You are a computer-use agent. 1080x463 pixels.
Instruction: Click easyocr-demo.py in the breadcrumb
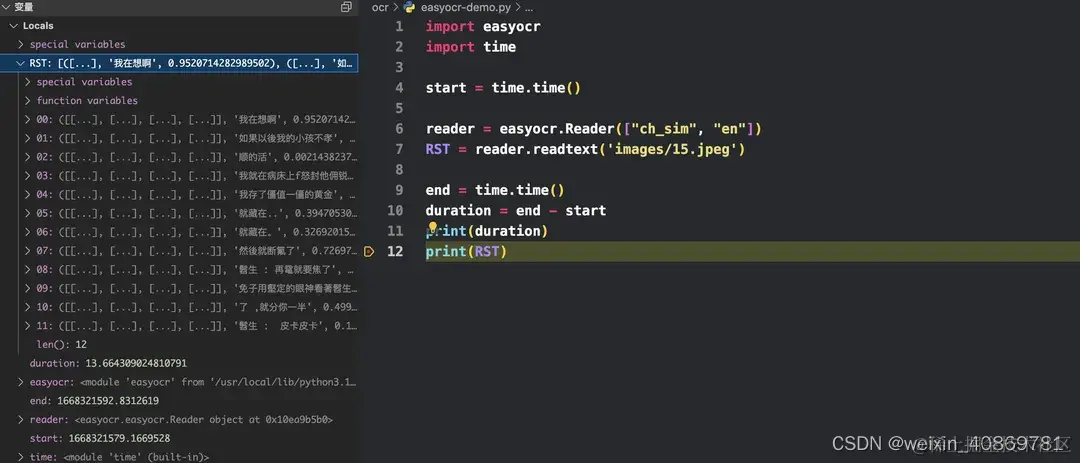(x=466, y=7)
